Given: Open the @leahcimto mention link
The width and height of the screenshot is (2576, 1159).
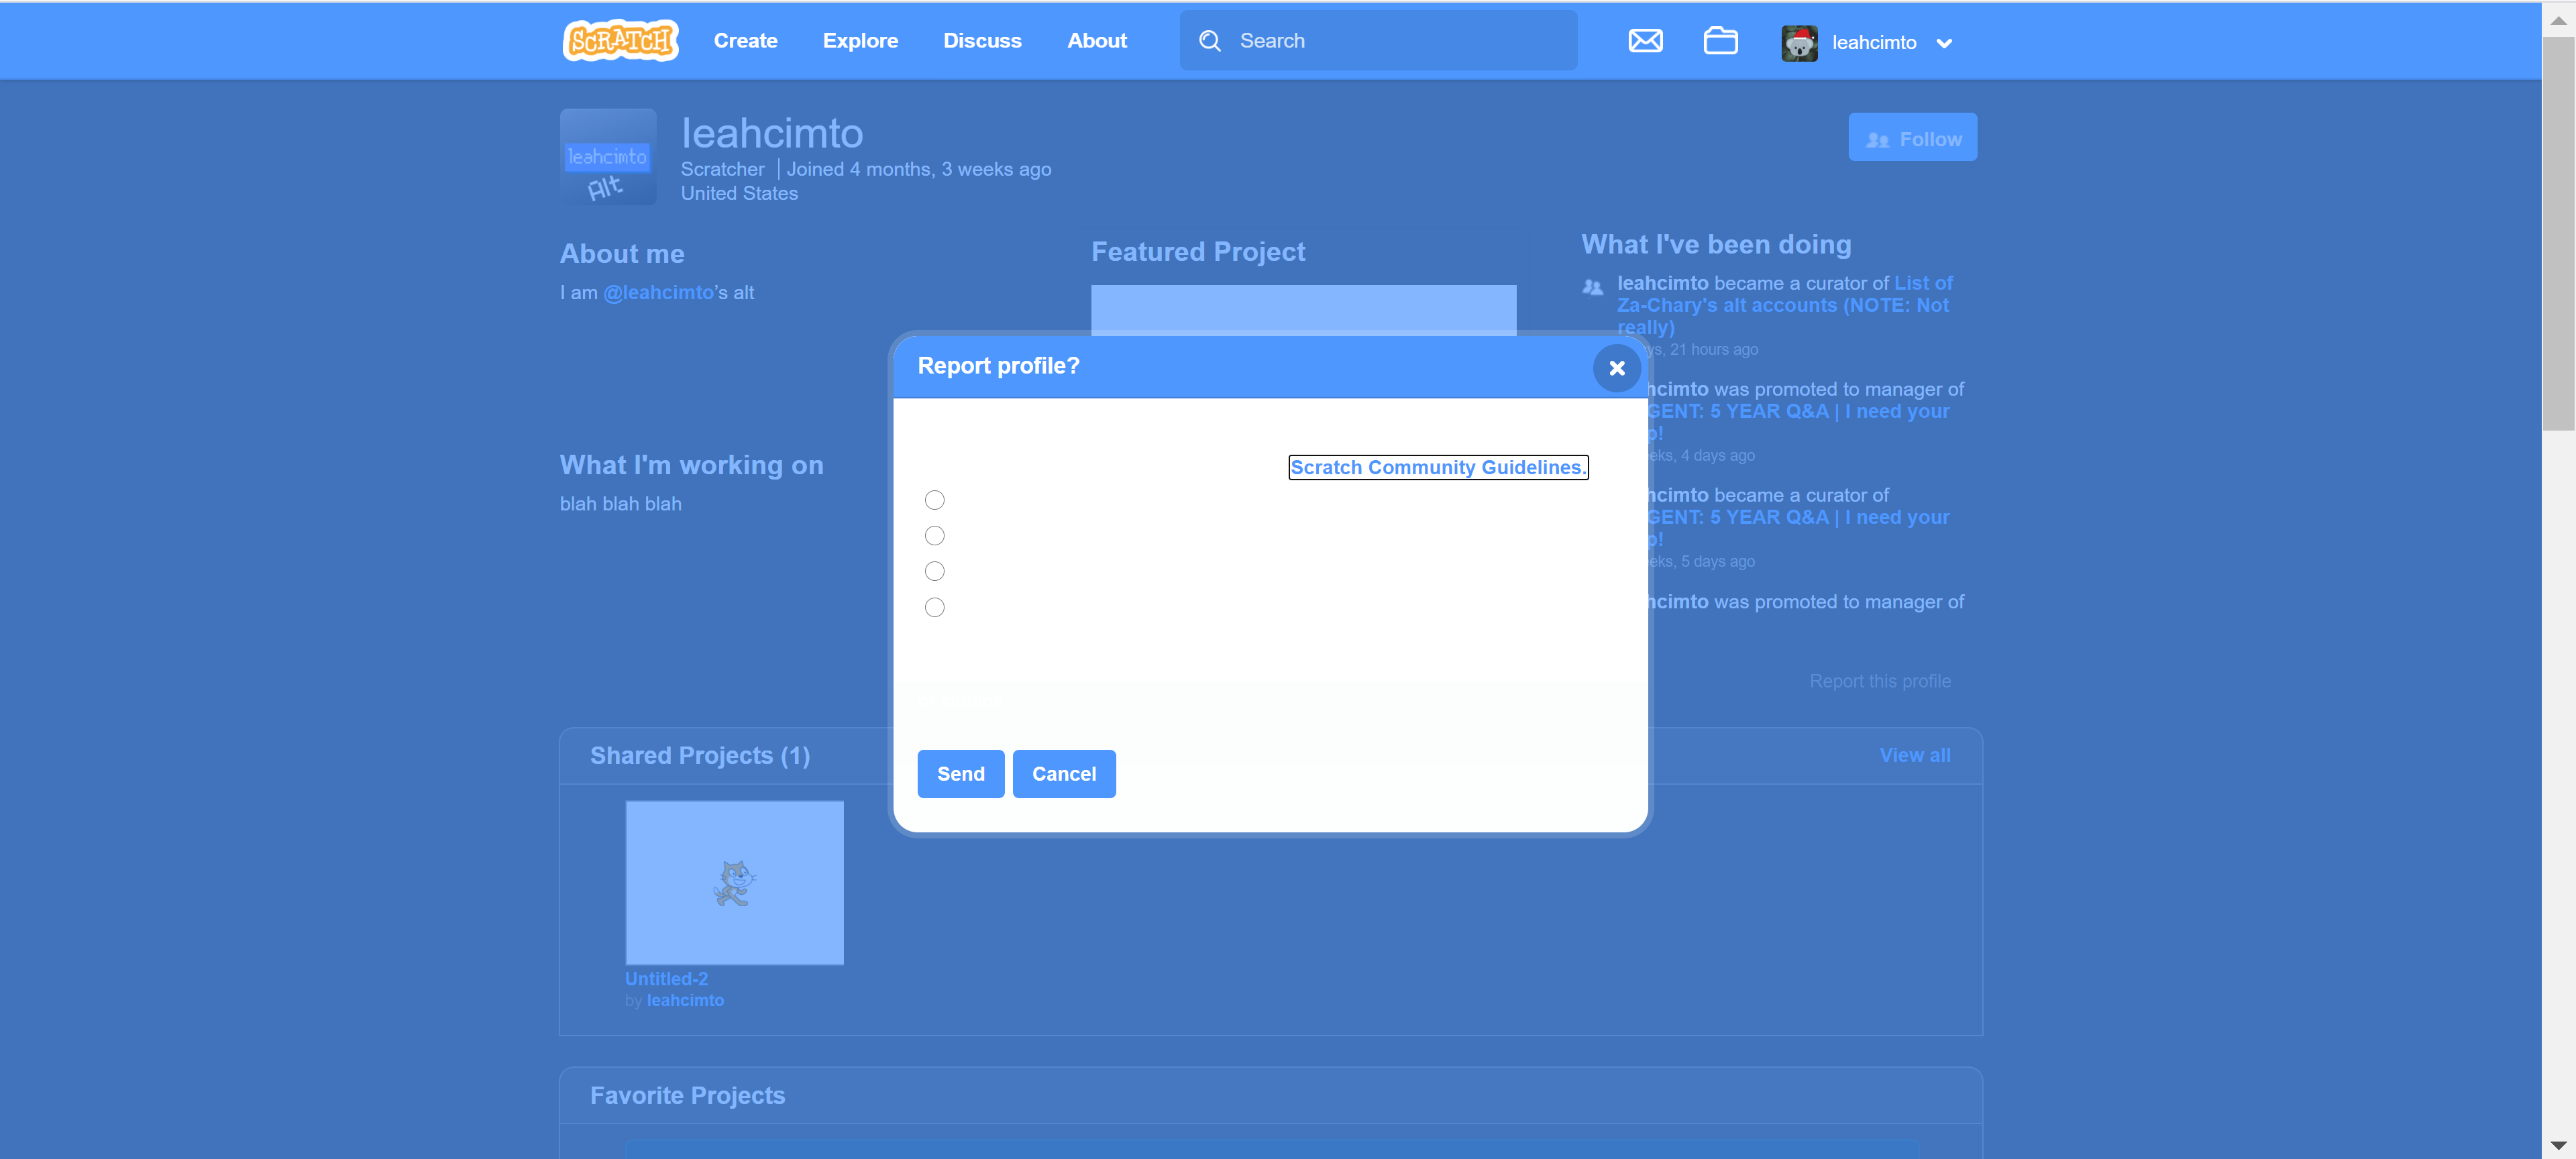Looking at the screenshot, I should click(658, 293).
